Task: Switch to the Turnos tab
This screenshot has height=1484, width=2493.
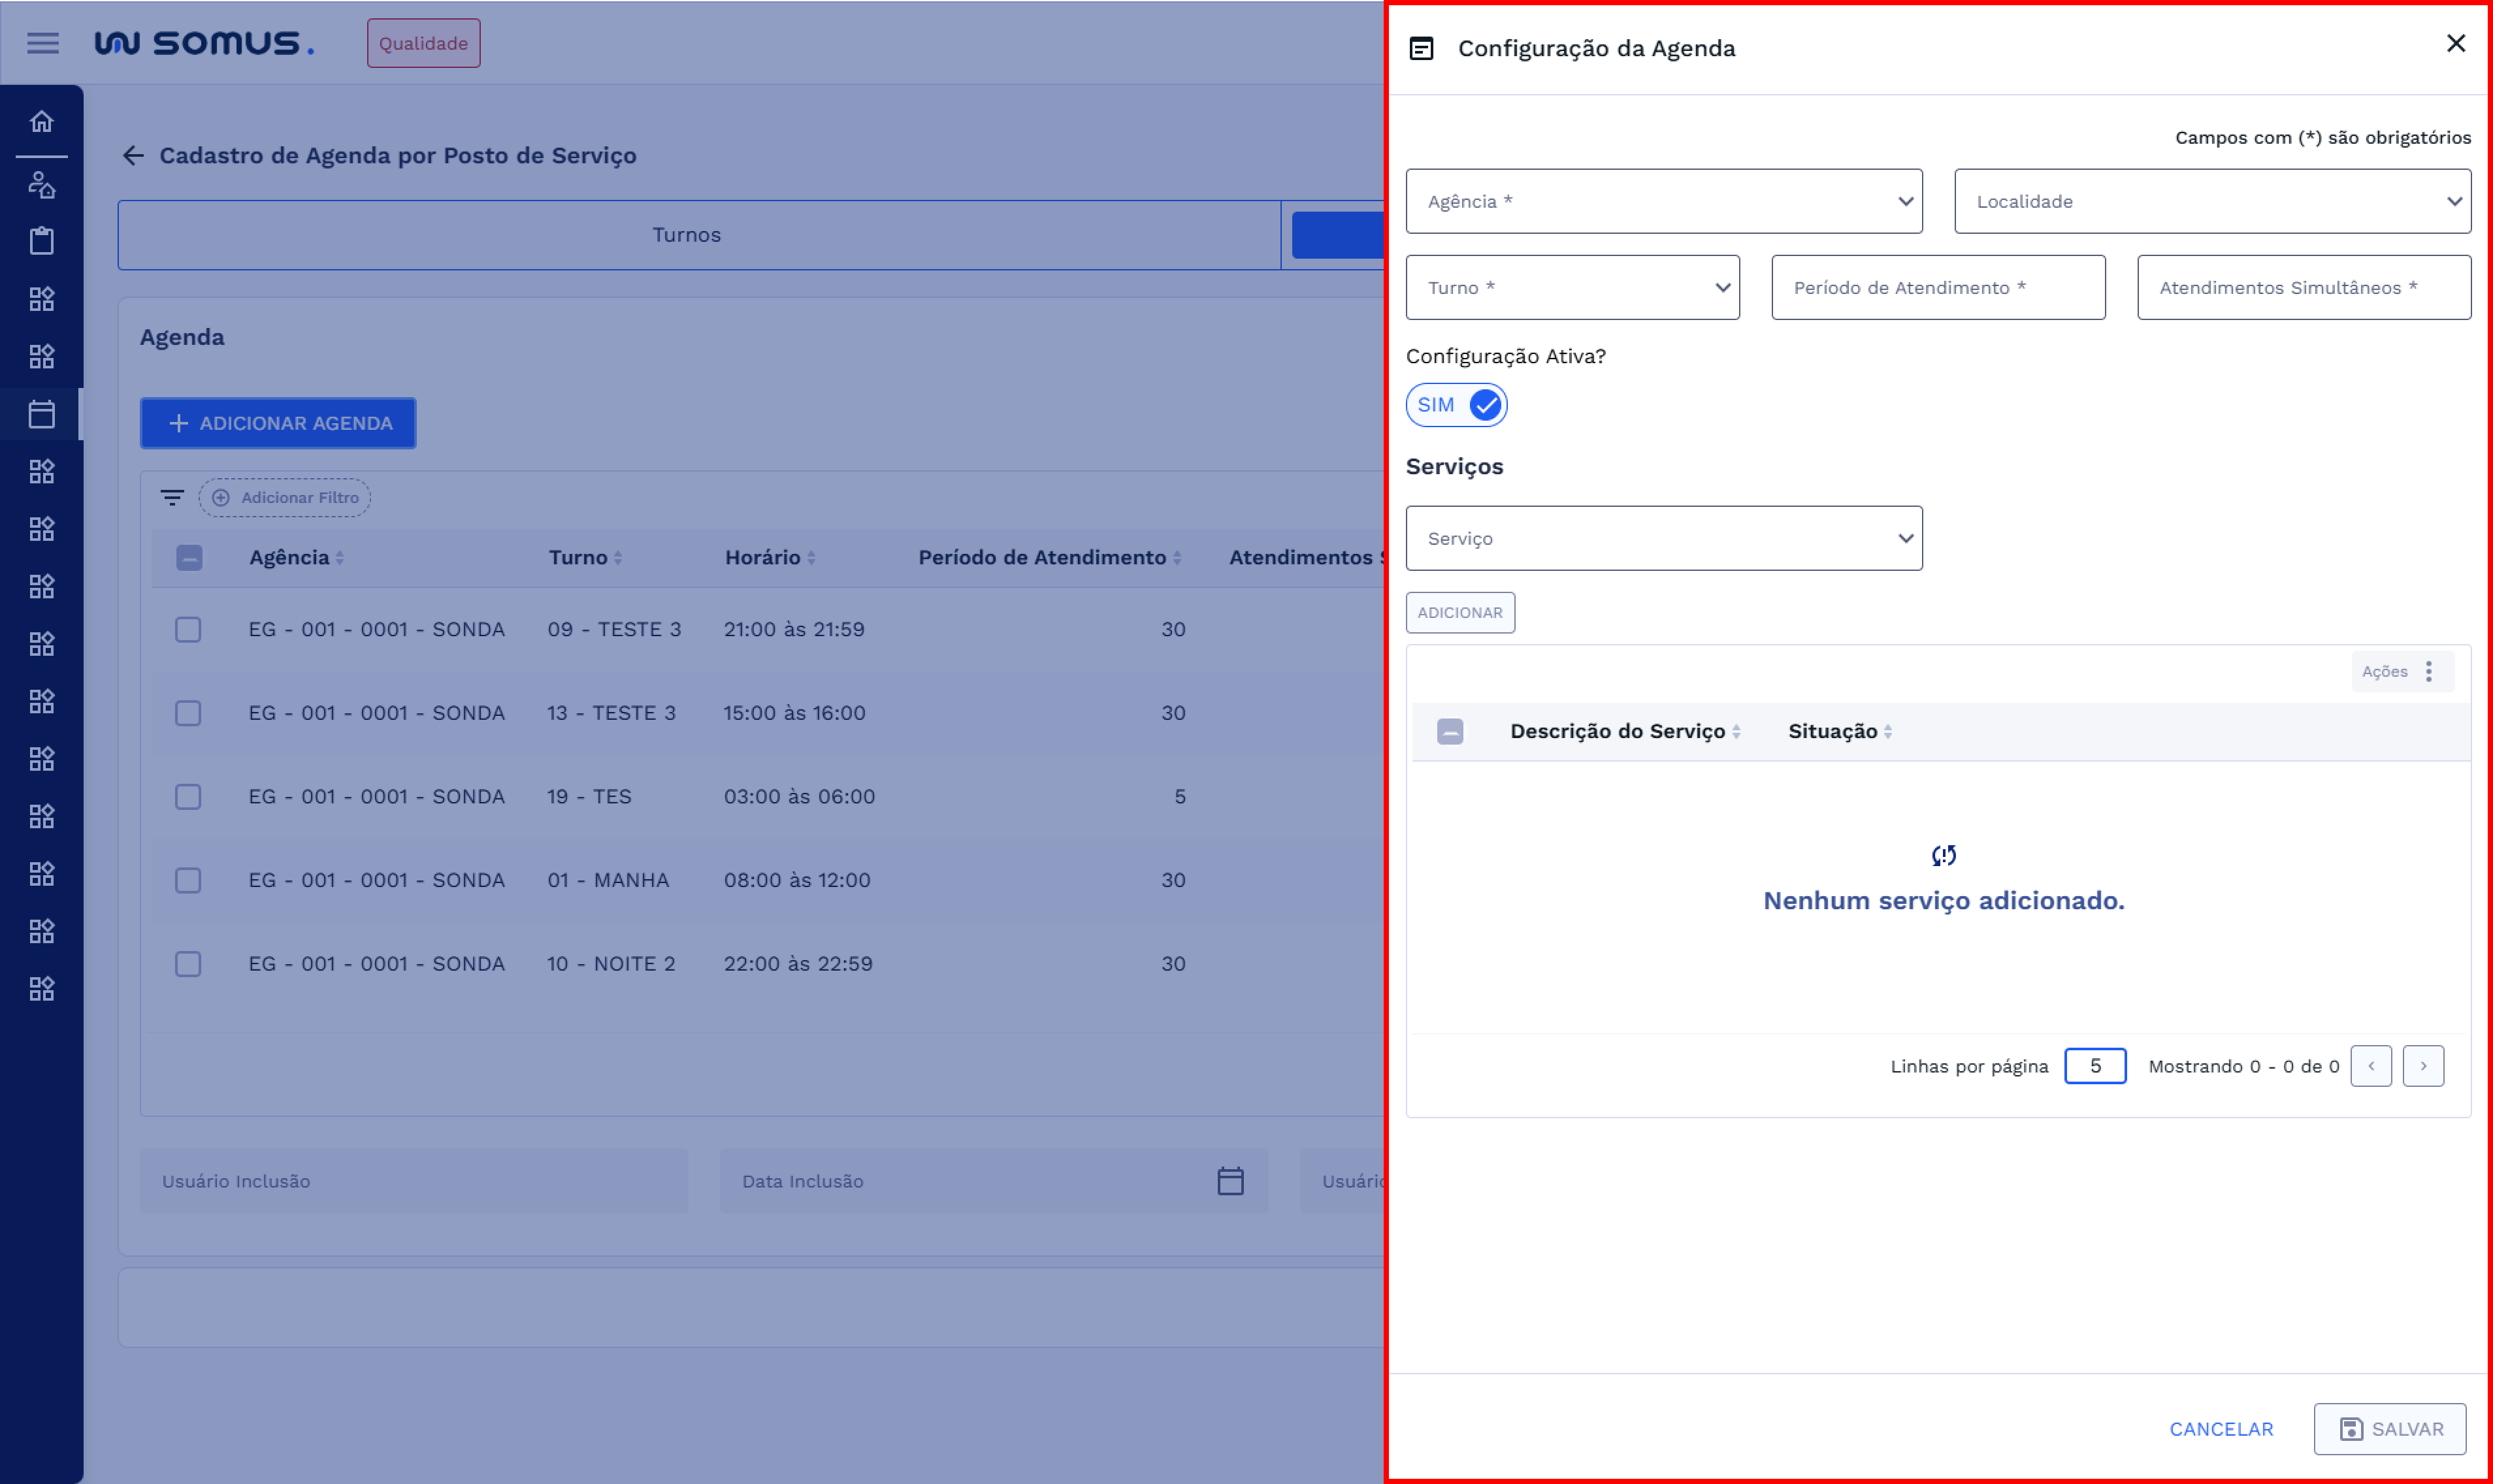Action: (x=686, y=234)
